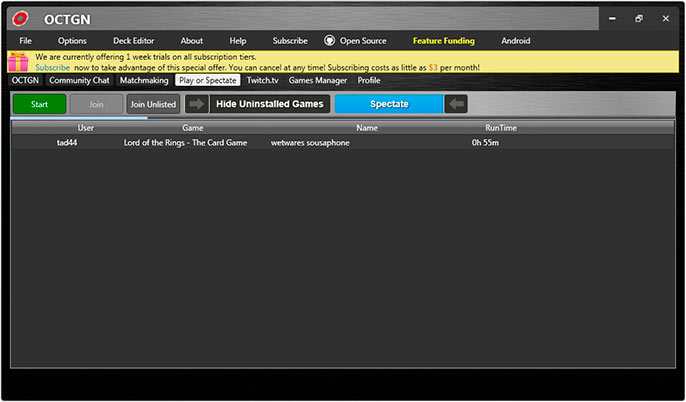
Task: Click the Subscribe menu item
Action: [x=290, y=41]
